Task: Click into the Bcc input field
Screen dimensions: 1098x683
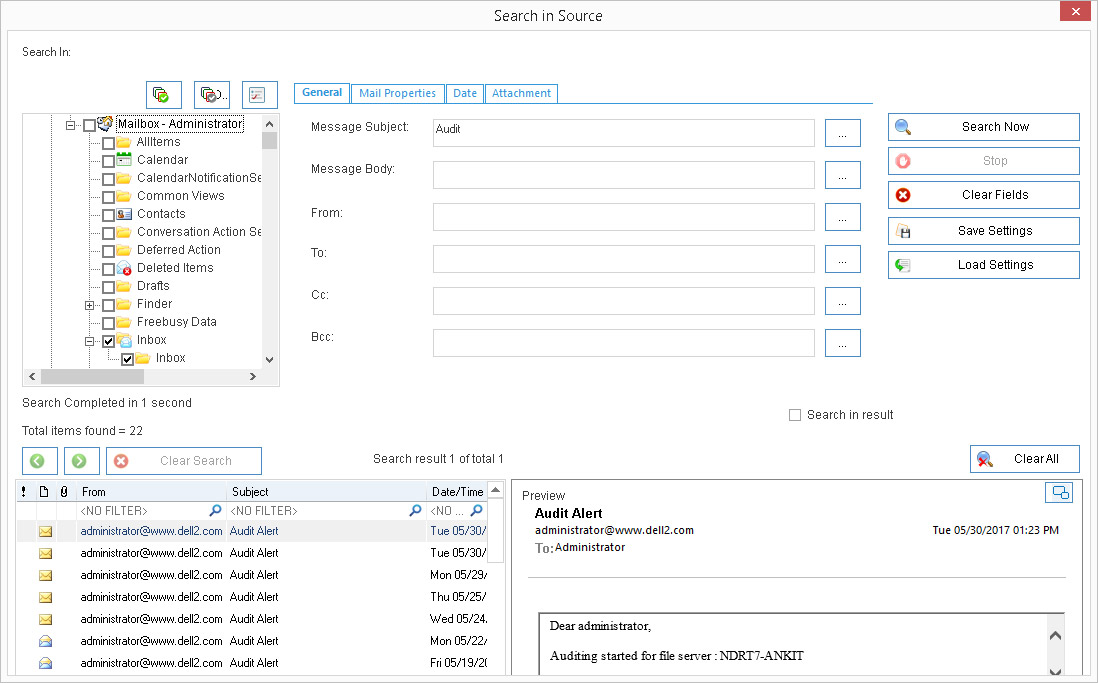Action: tap(623, 343)
